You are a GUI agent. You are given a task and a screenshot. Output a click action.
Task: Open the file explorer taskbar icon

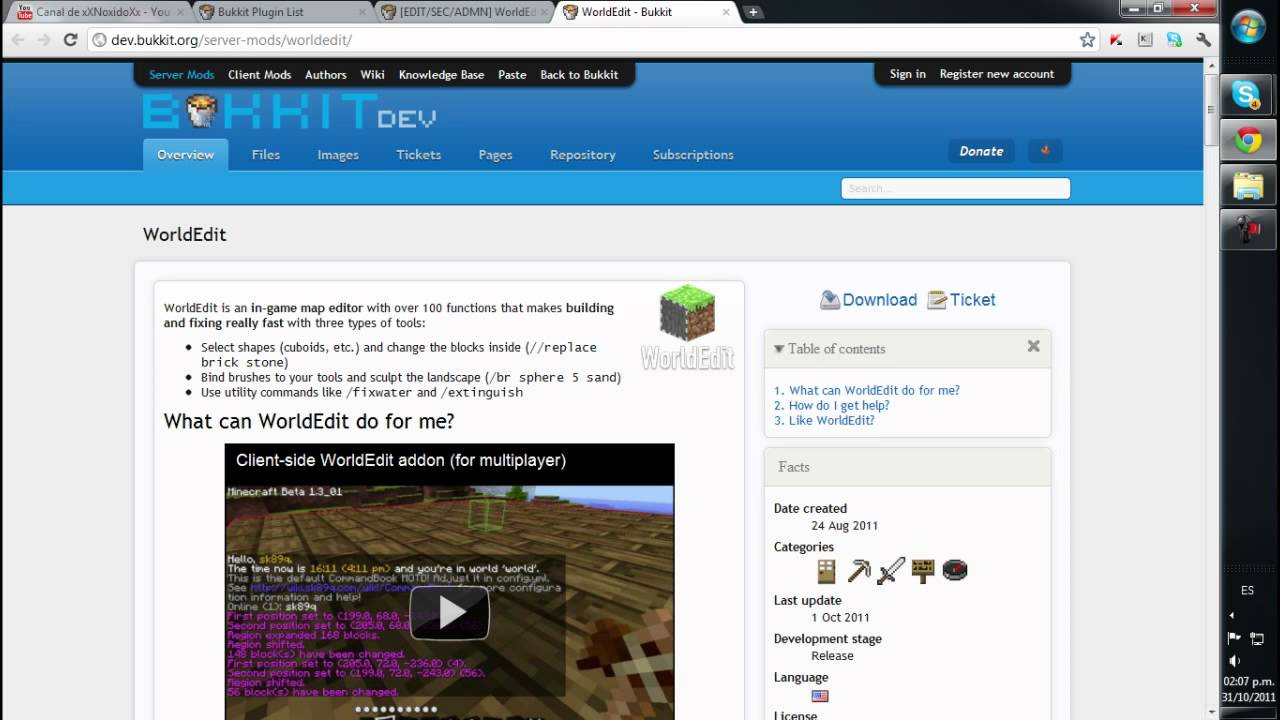1248,186
